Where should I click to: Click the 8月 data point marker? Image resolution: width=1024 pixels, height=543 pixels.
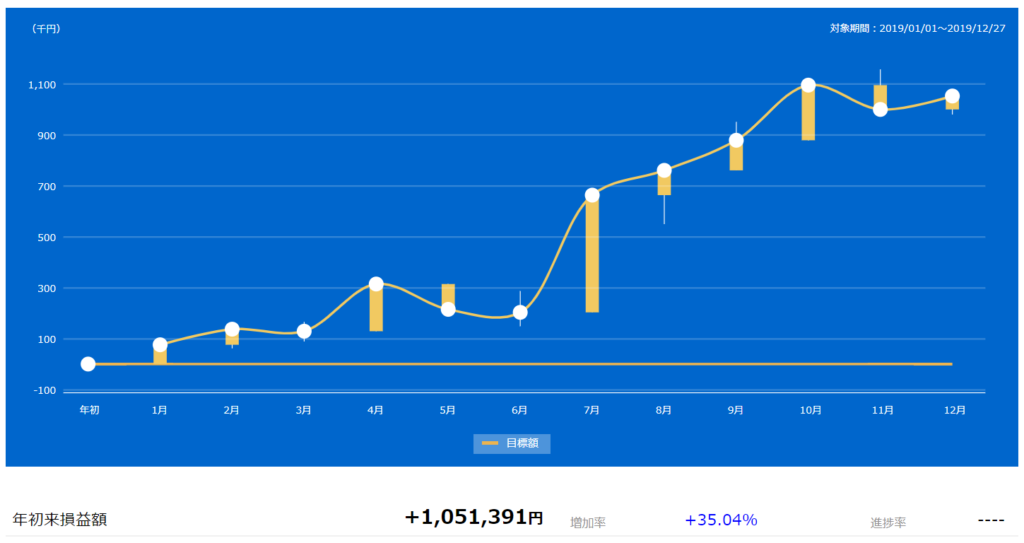(664, 171)
